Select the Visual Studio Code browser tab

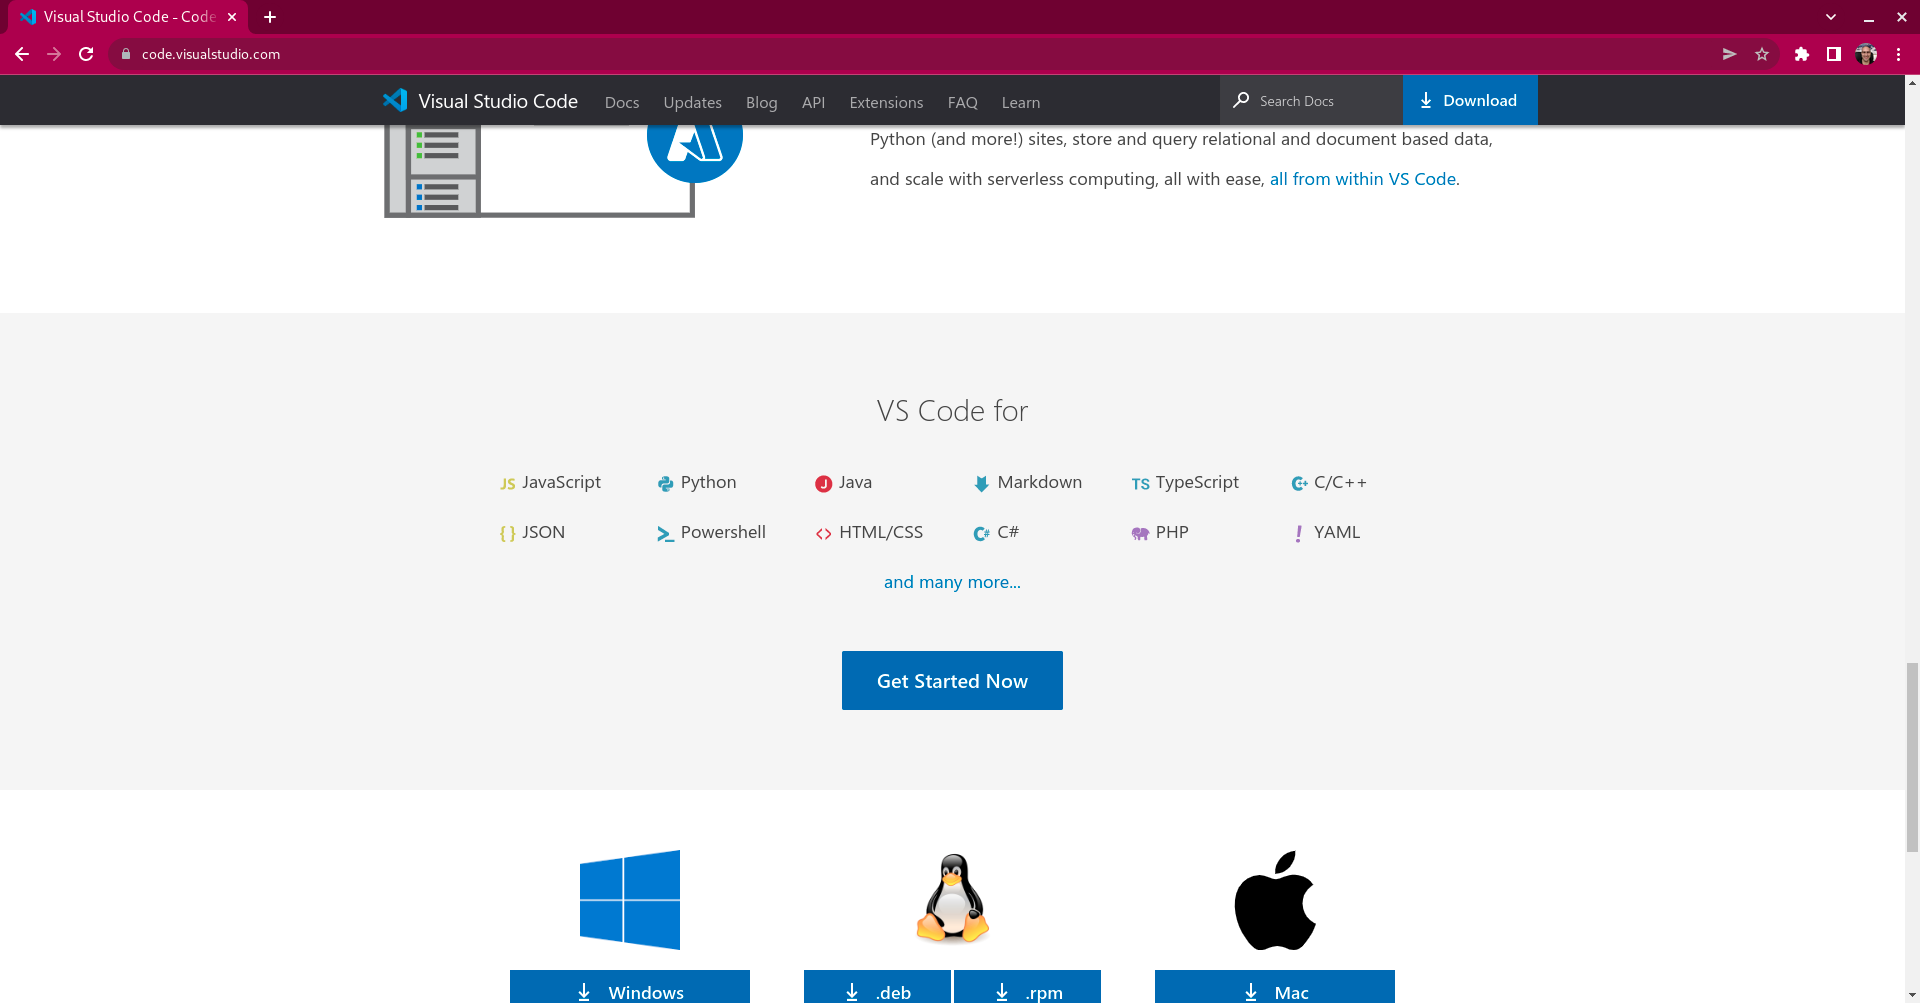point(128,17)
